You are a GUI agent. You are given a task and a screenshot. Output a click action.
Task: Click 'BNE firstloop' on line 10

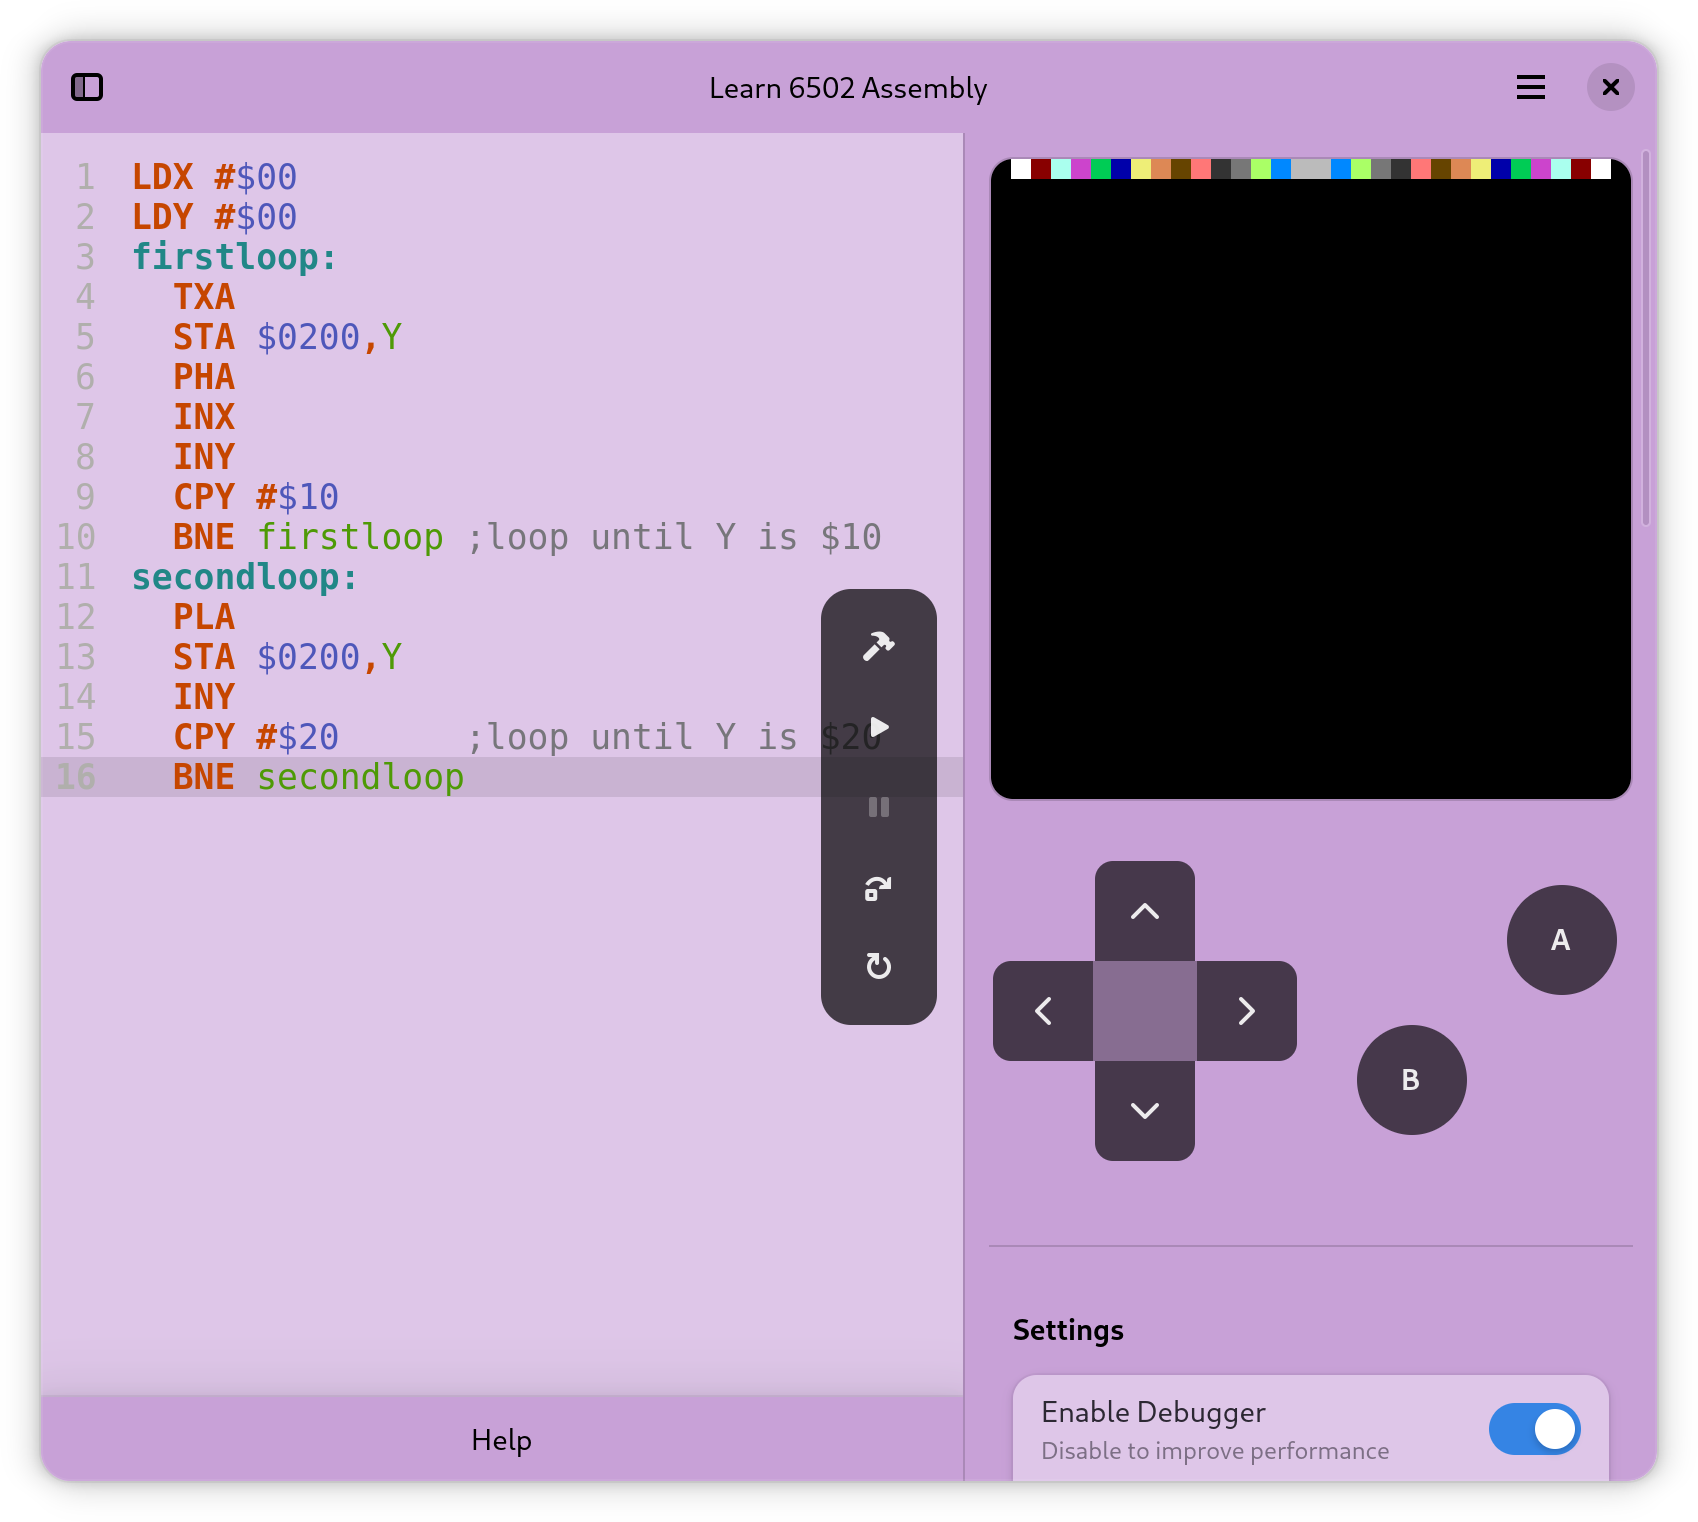tap(308, 537)
